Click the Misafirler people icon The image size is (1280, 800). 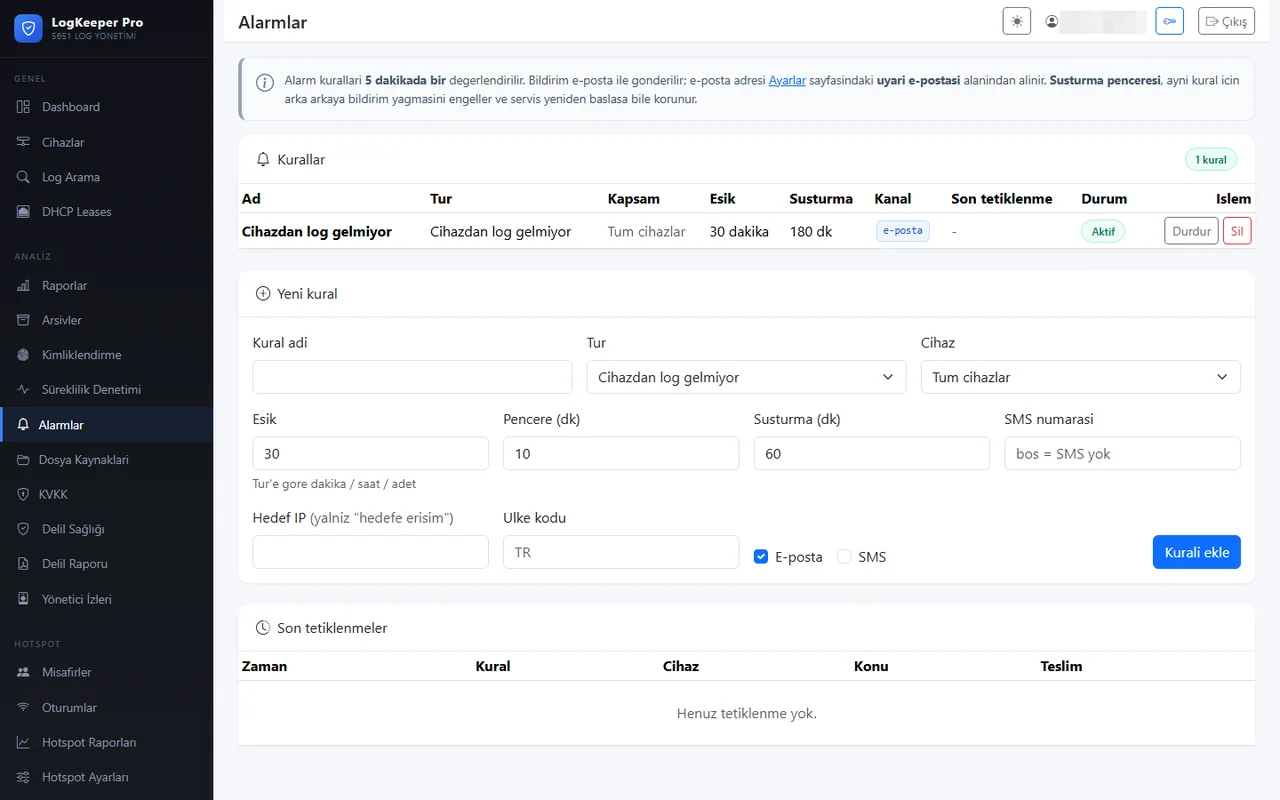23,673
